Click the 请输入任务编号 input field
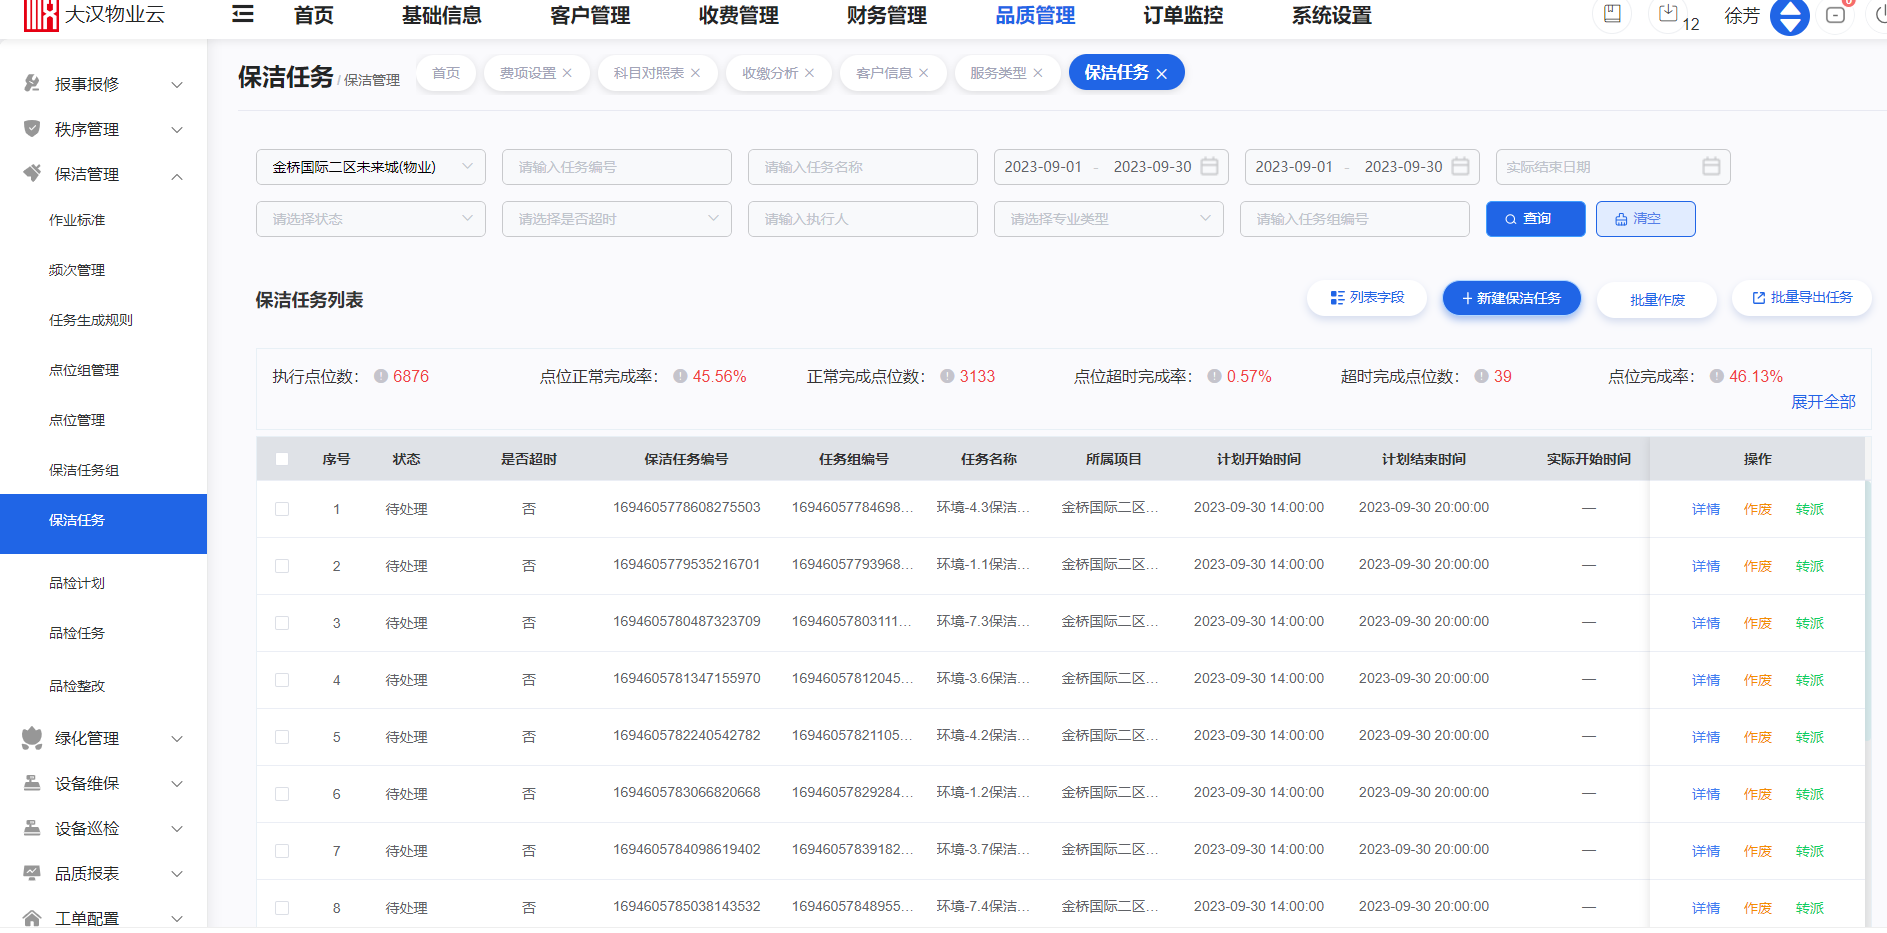 [617, 167]
